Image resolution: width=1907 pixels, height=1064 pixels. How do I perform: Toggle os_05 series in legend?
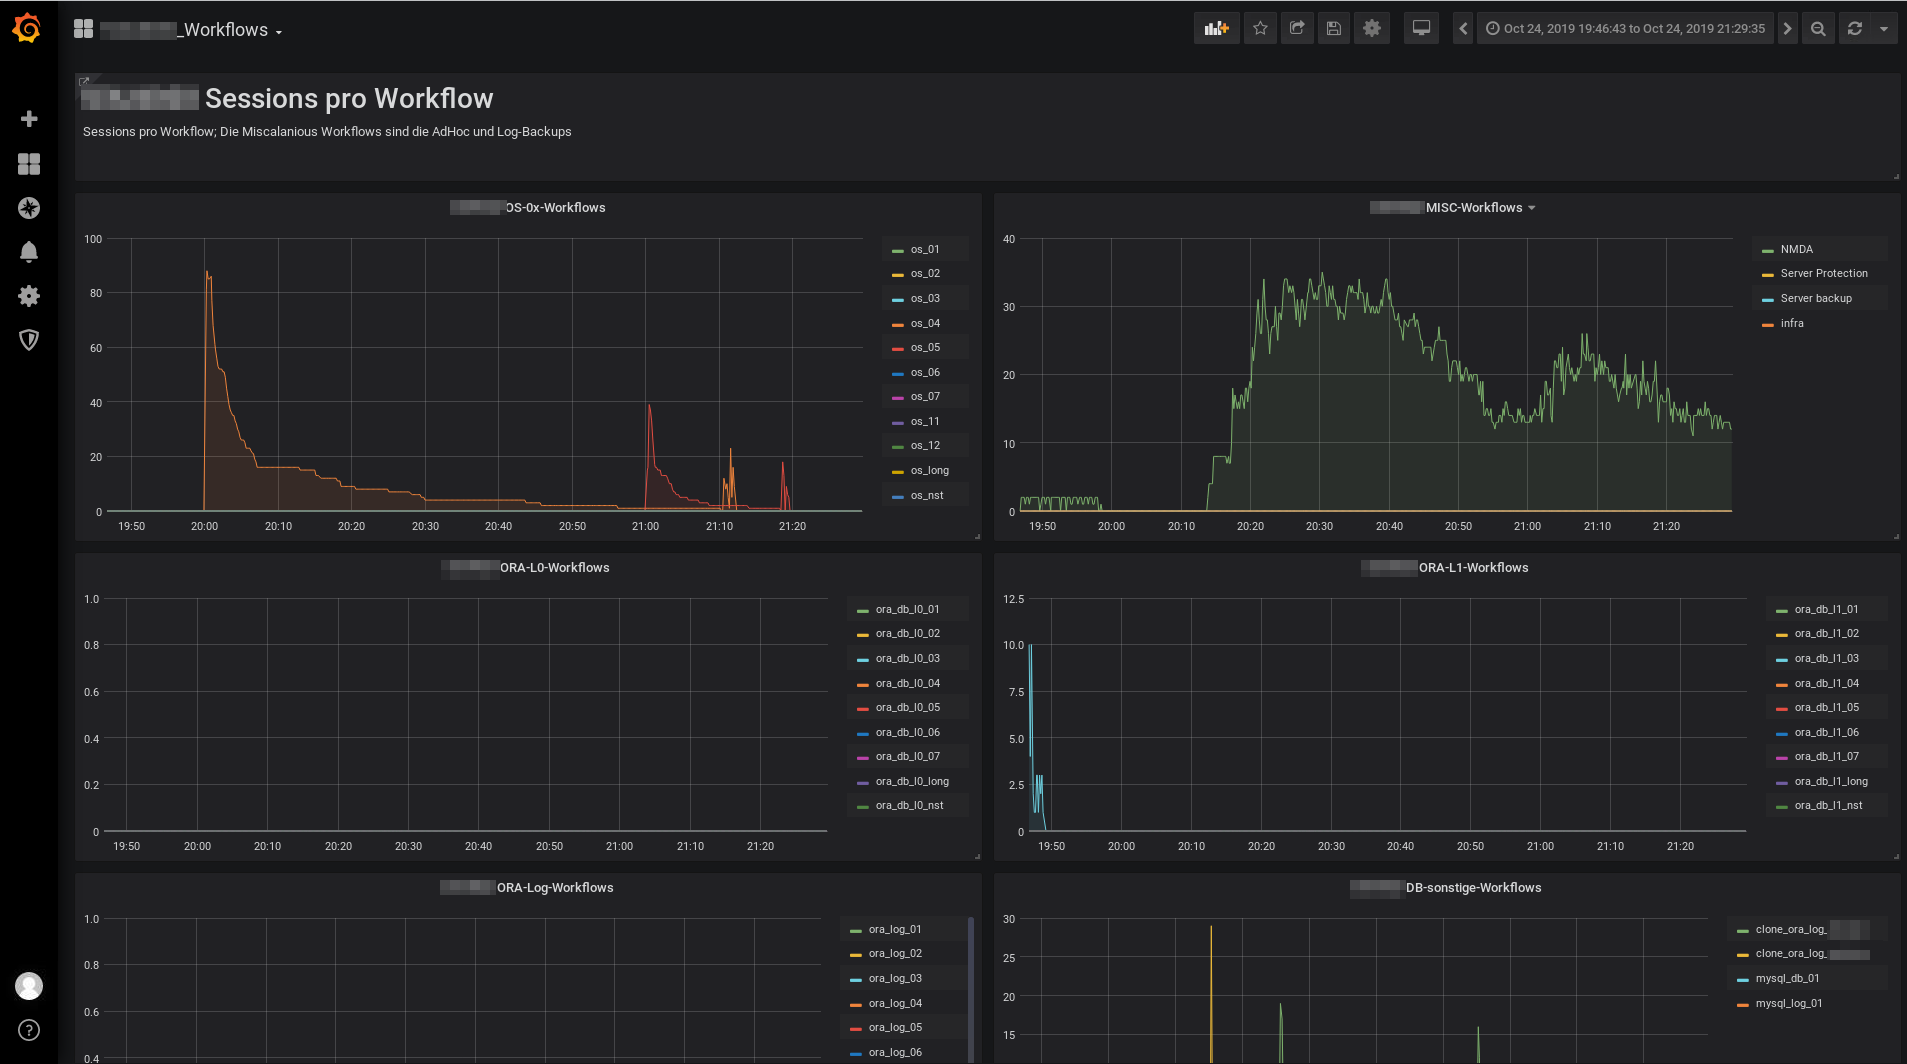[925, 348]
